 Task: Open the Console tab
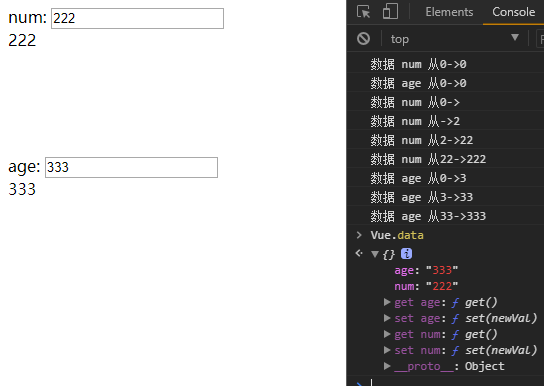coord(513,12)
